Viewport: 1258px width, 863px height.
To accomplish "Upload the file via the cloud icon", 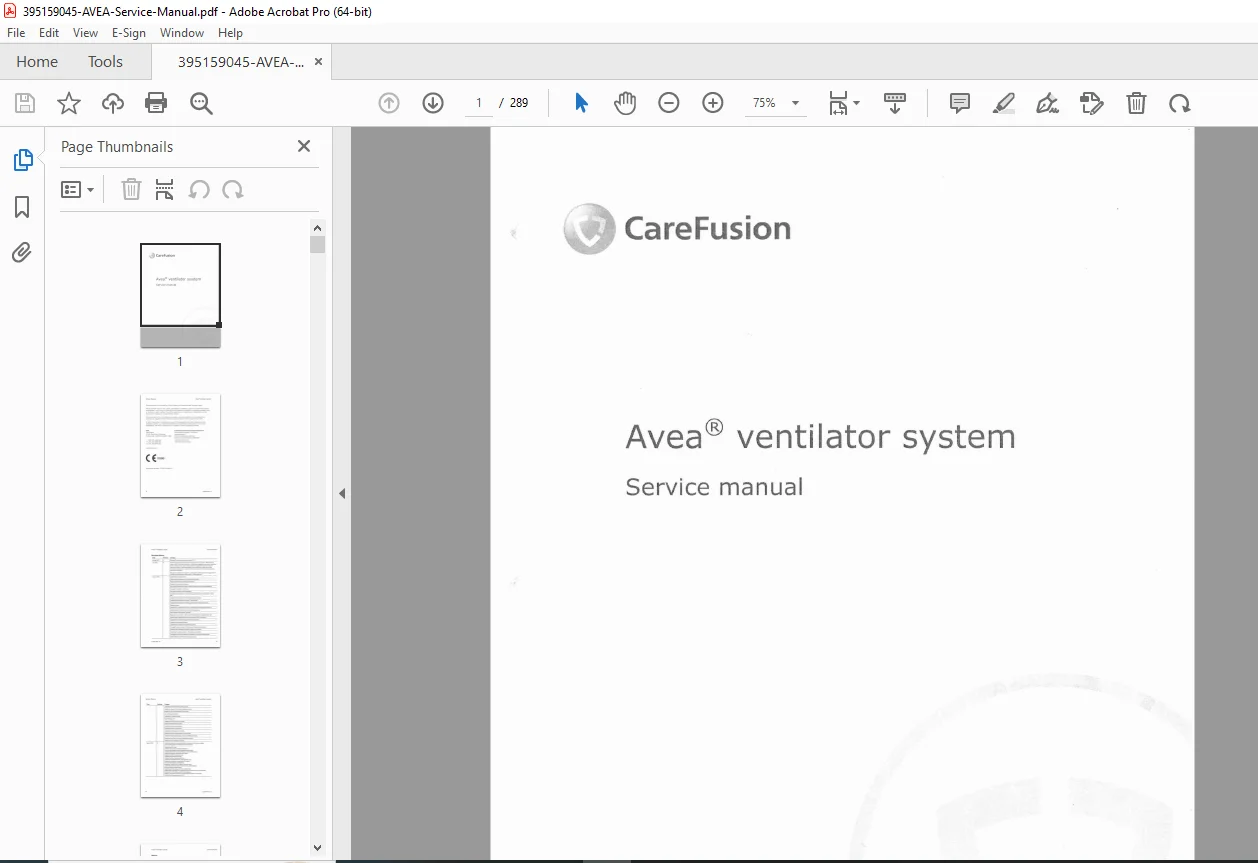I will [113, 103].
